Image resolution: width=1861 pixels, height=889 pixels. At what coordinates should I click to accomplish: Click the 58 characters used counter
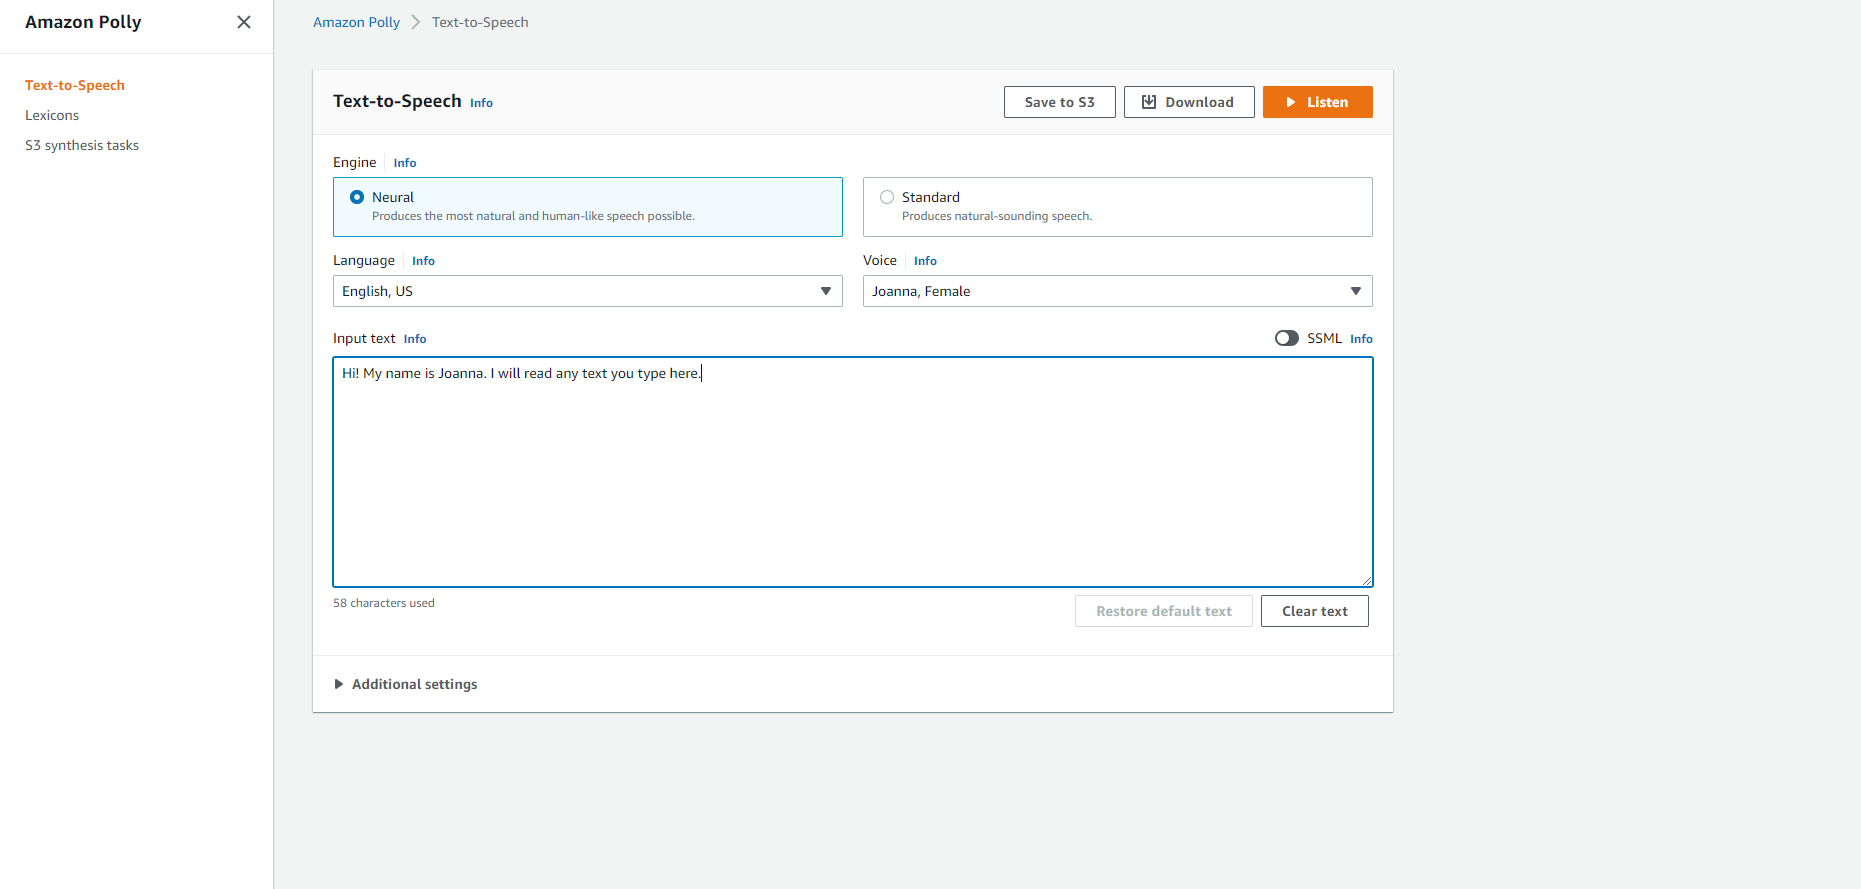point(384,603)
